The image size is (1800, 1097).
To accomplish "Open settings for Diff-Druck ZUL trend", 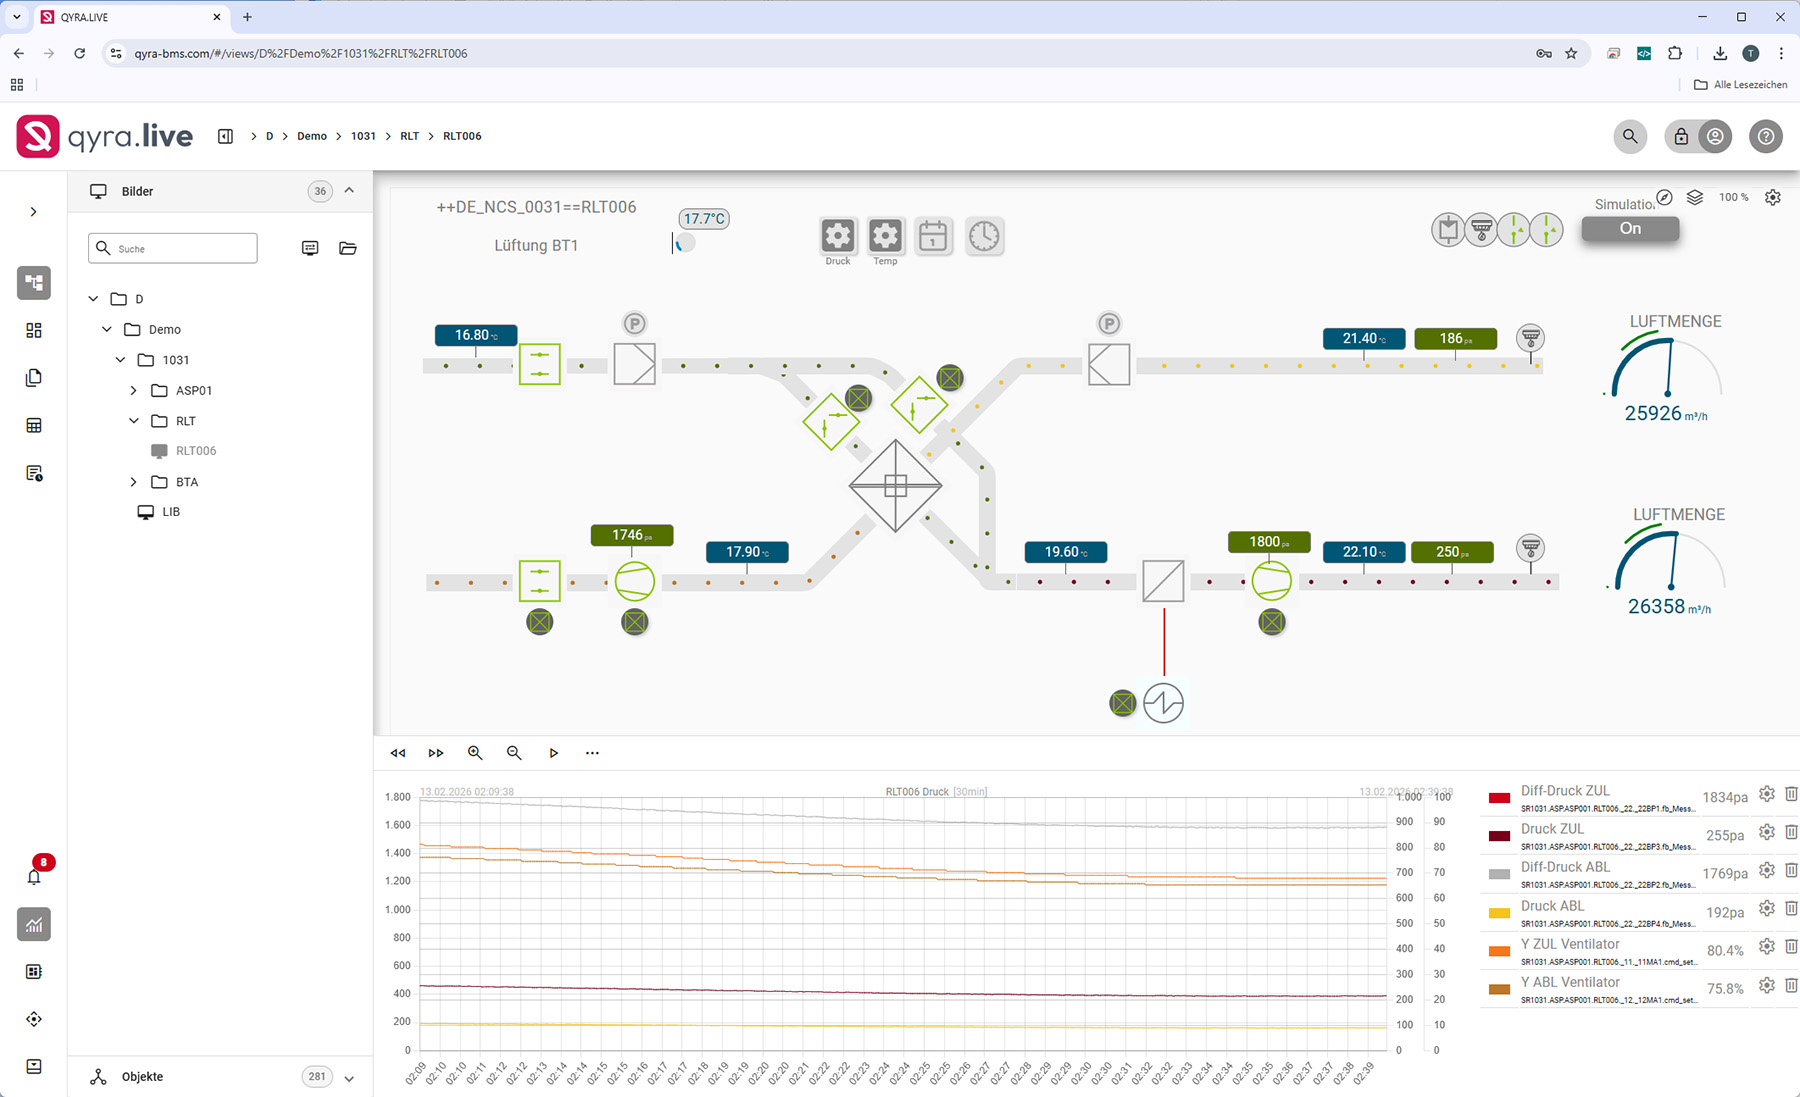I will click(1767, 794).
